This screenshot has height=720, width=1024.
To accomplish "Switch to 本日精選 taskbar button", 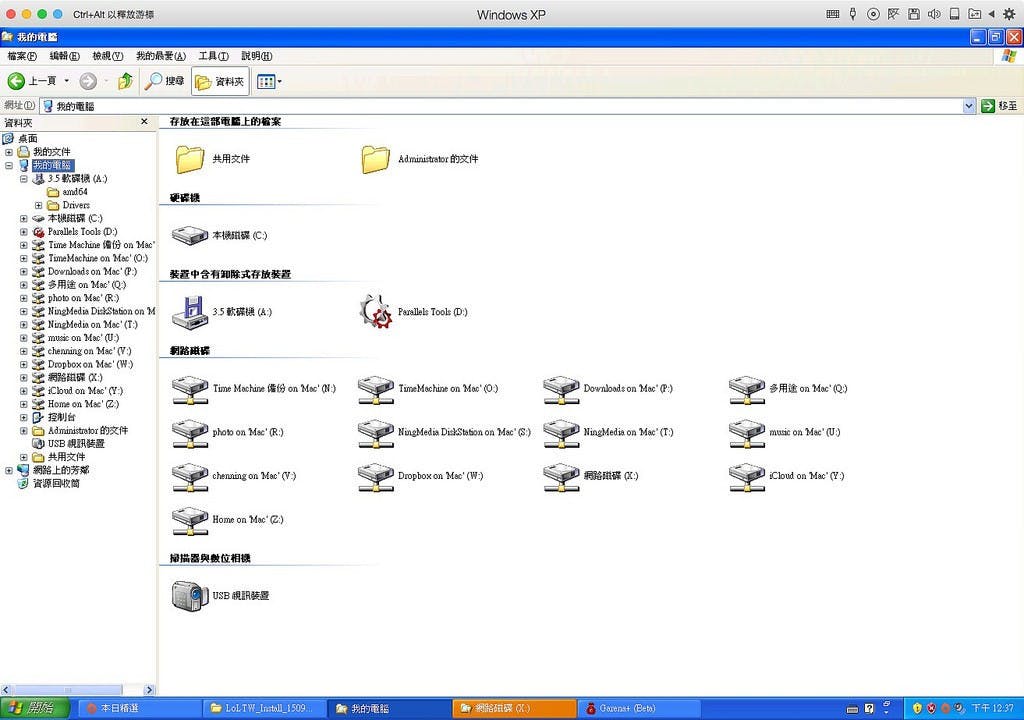I will coord(140,708).
